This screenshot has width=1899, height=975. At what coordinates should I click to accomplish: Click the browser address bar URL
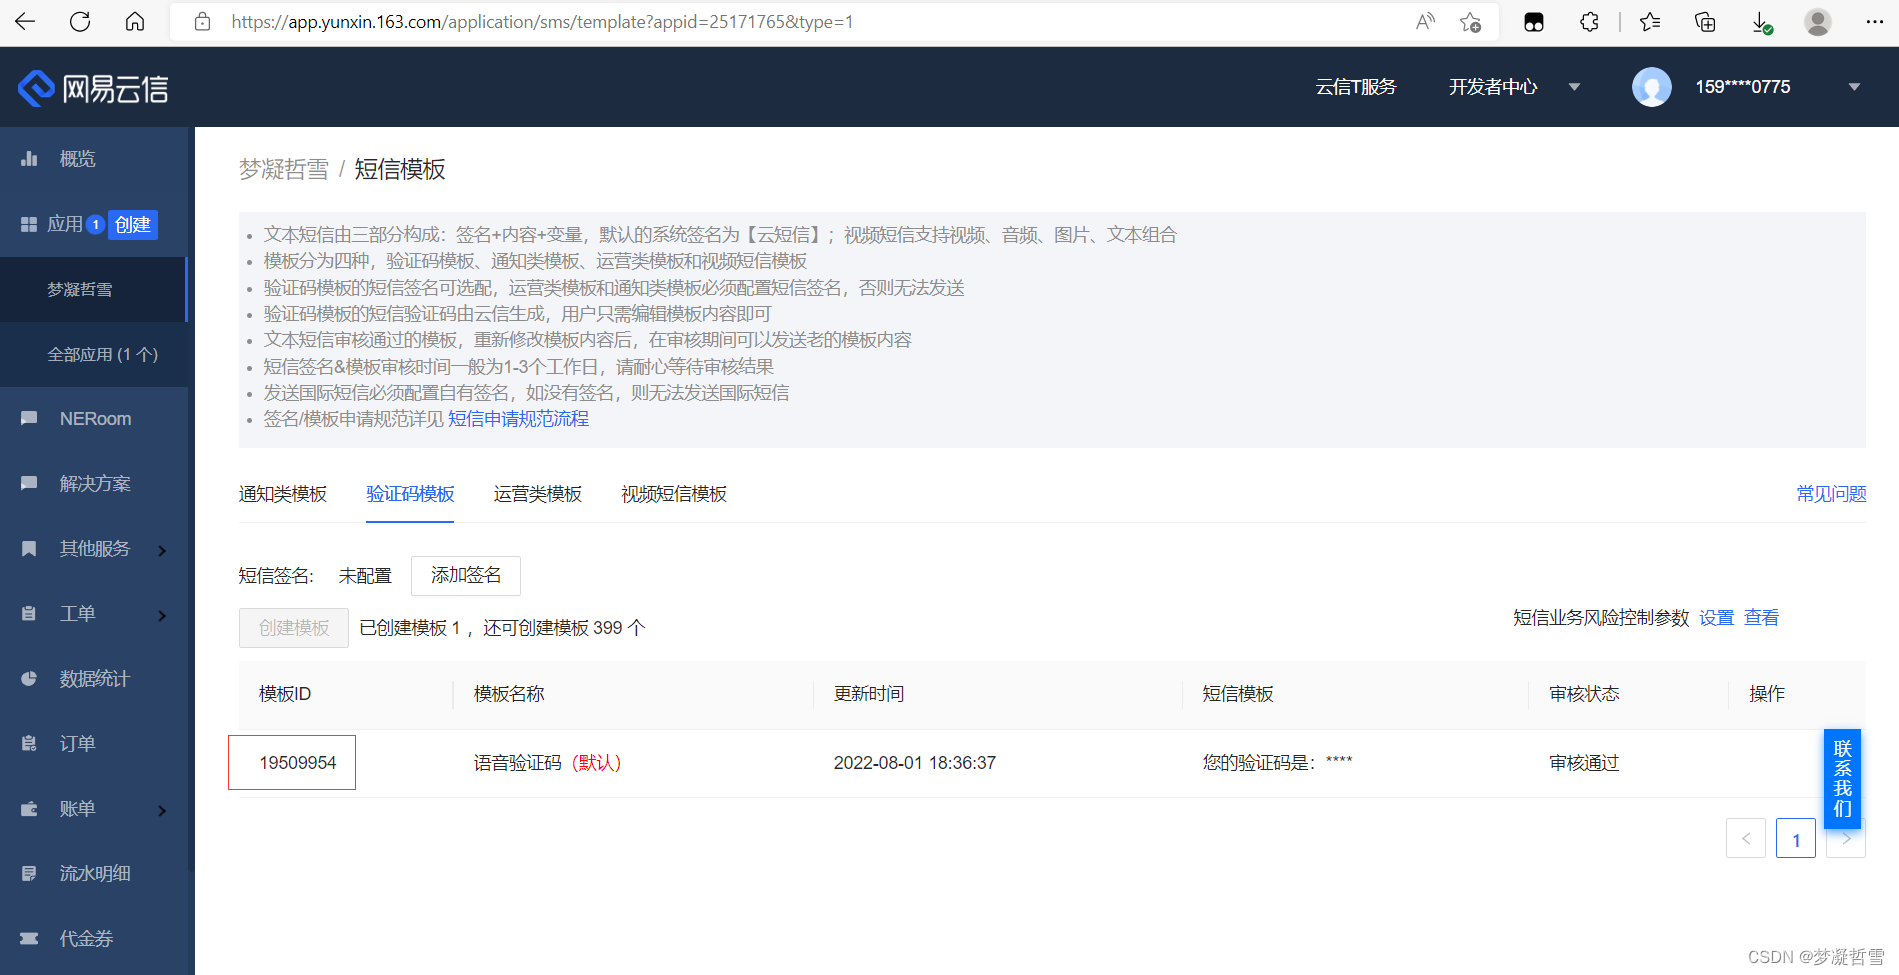pyautogui.click(x=542, y=22)
